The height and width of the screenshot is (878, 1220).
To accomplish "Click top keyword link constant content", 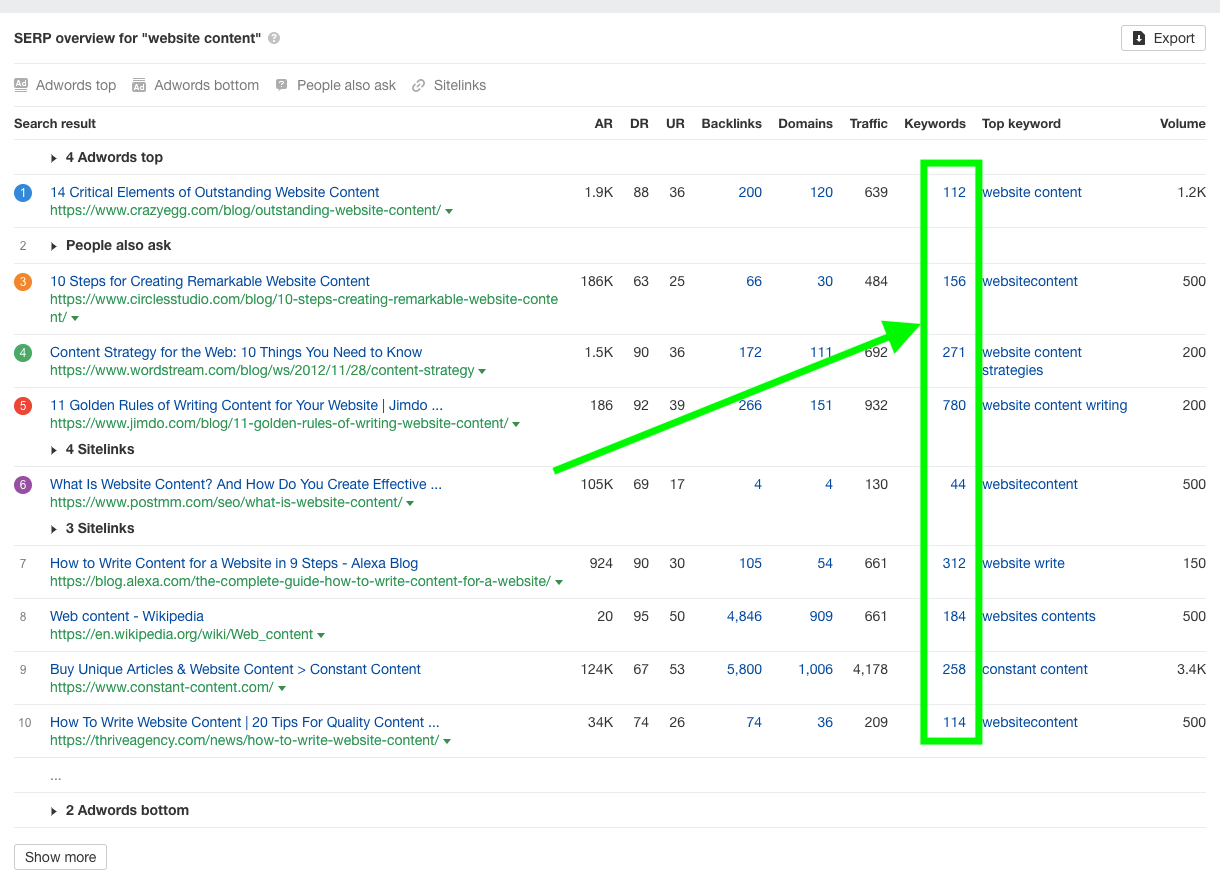I will coord(1034,669).
